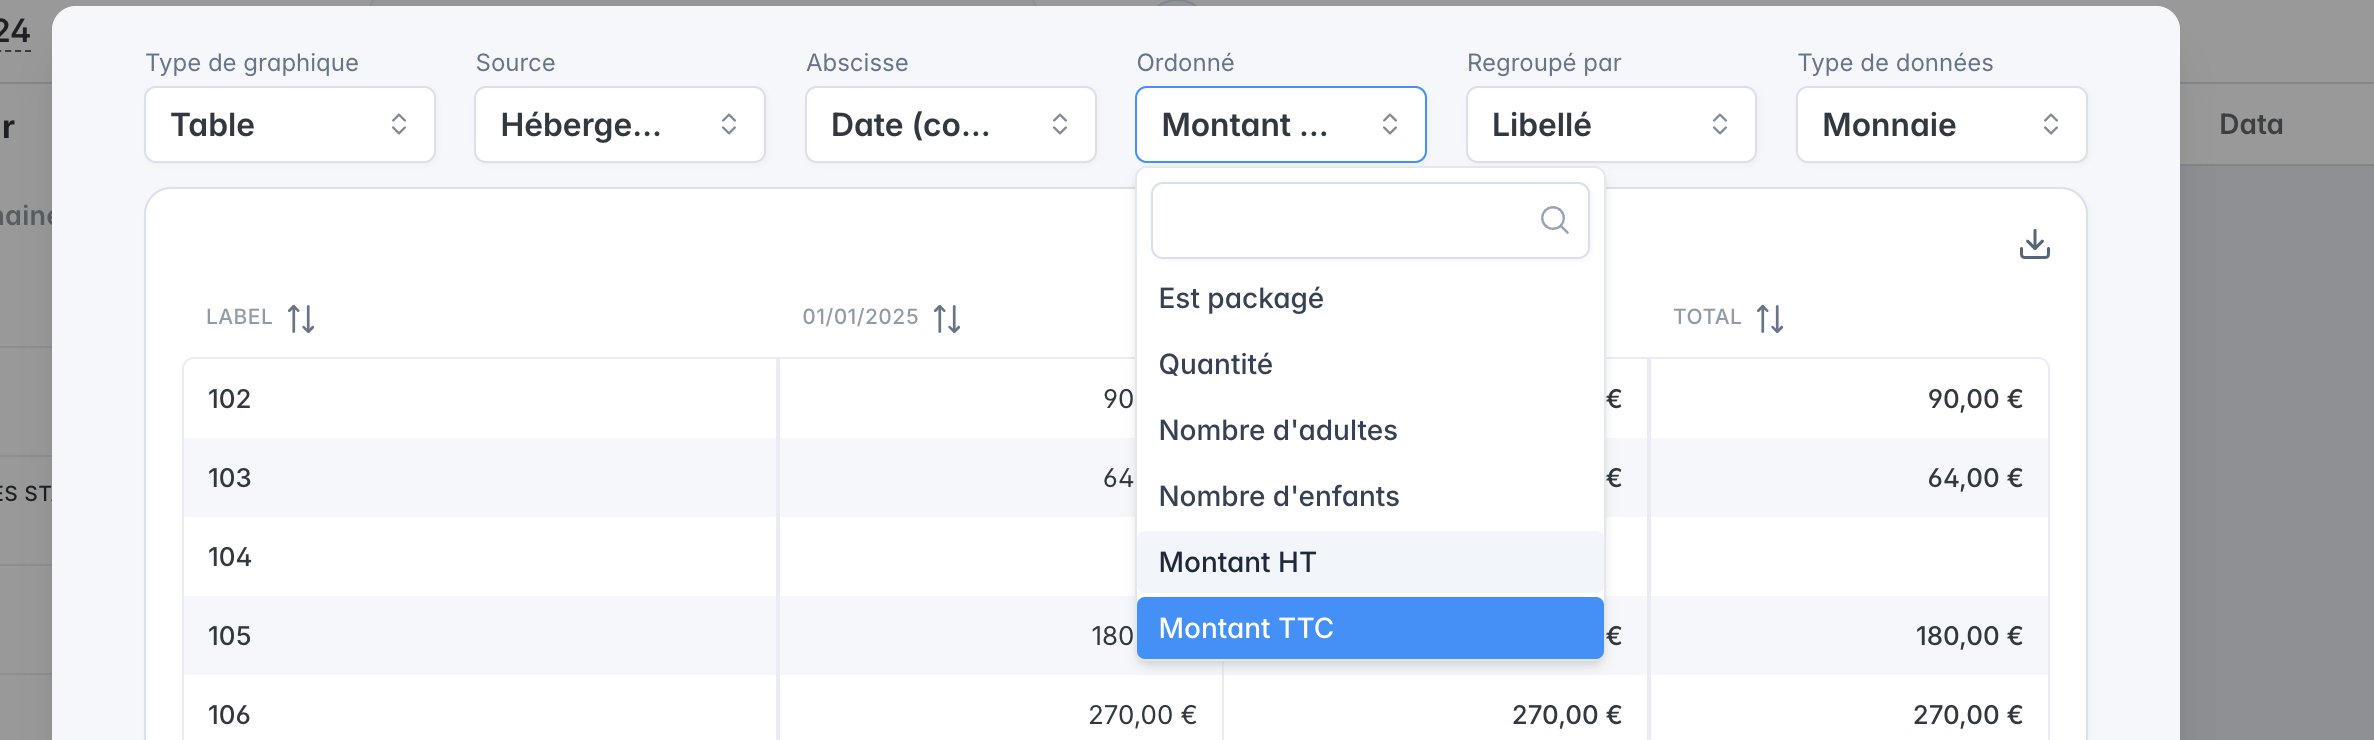
Task: Click the Data tab behind the dialog
Action: pos(2251,124)
